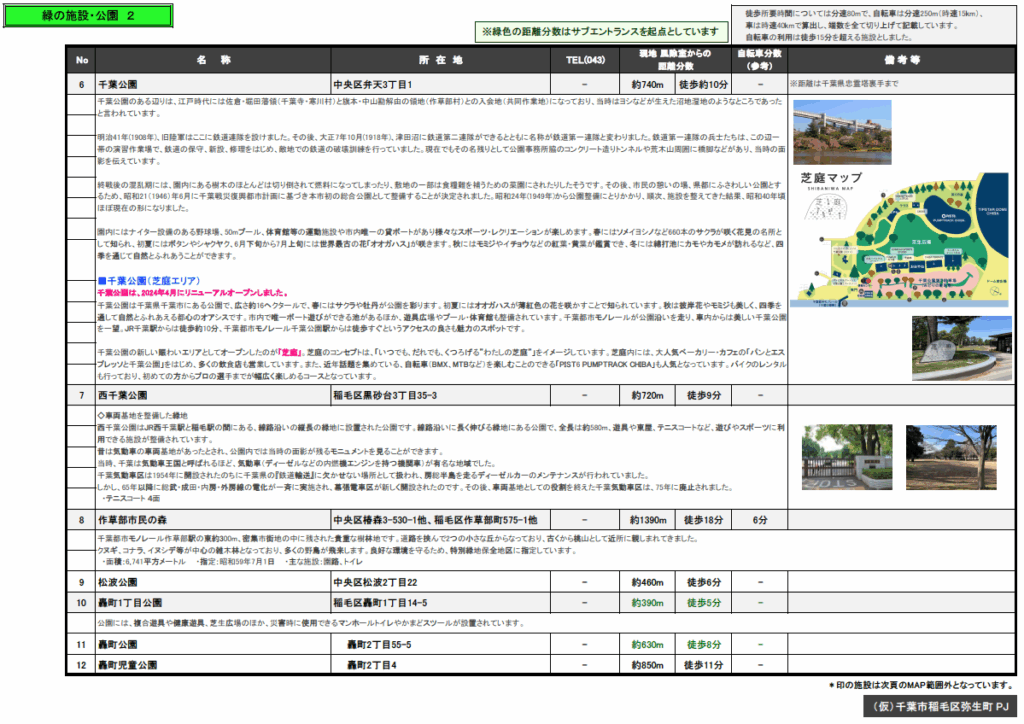Select address '轟町2丁目55-5'
The image size is (1024, 724).
point(379,645)
